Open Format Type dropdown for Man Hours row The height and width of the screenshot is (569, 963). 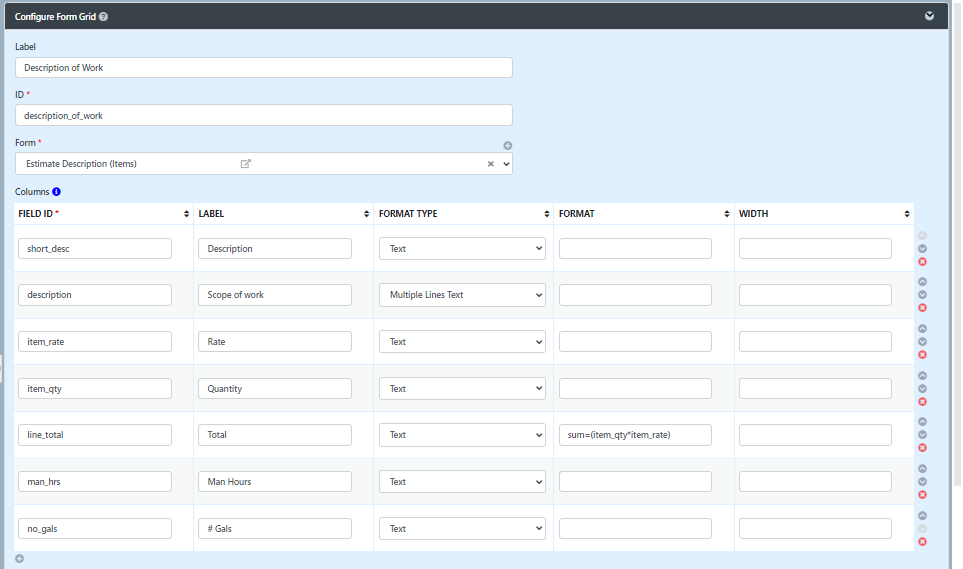point(462,482)
